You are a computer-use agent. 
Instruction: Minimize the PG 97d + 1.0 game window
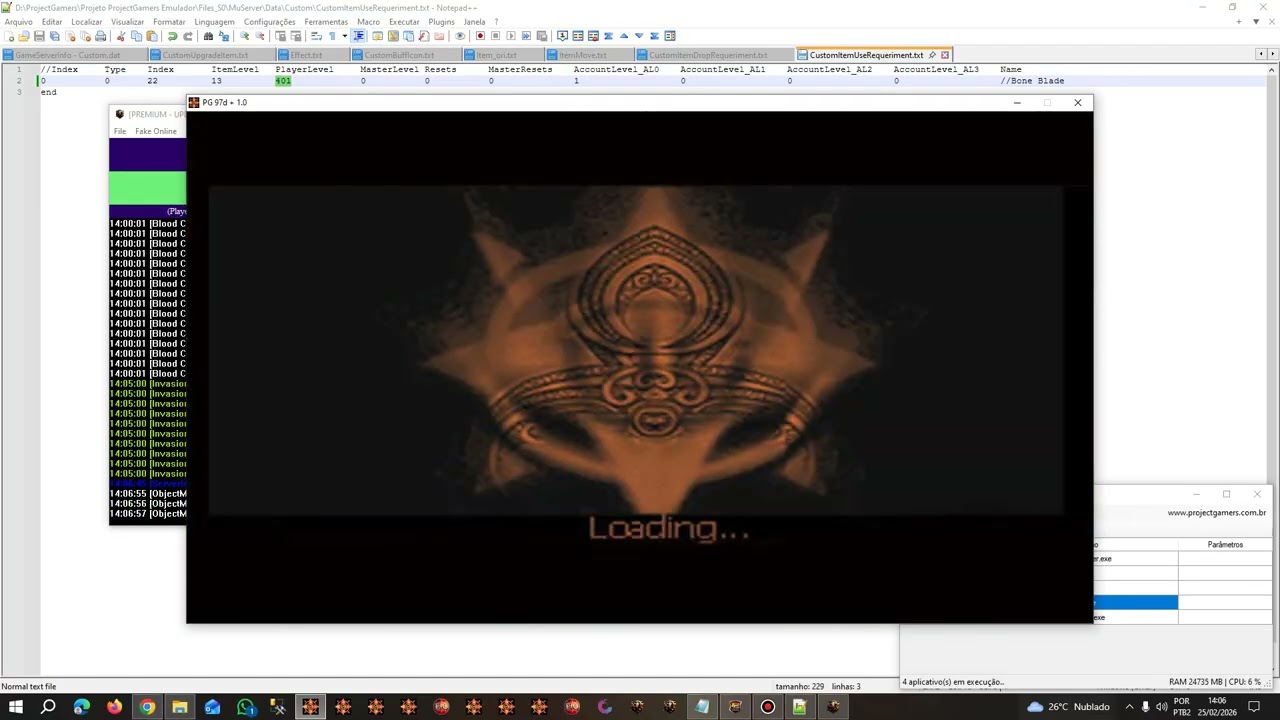point(1017,102)
